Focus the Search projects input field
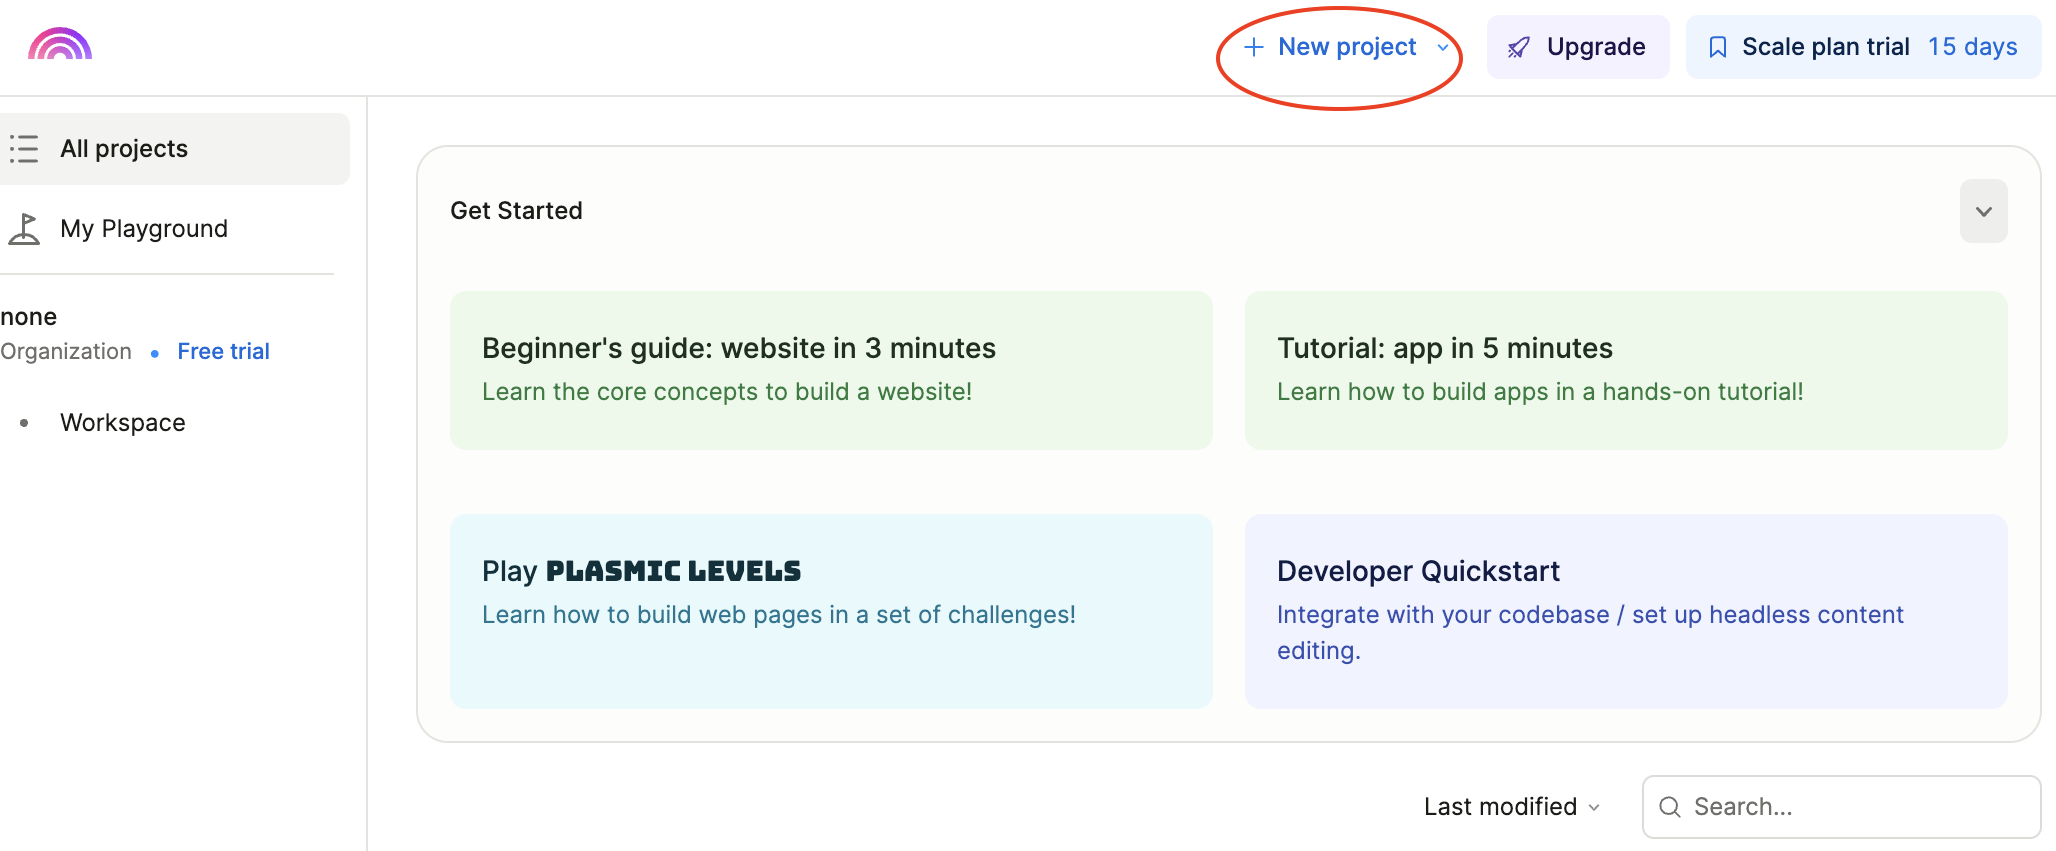This screenshot has width=2056, height=851. [1841, 807]
